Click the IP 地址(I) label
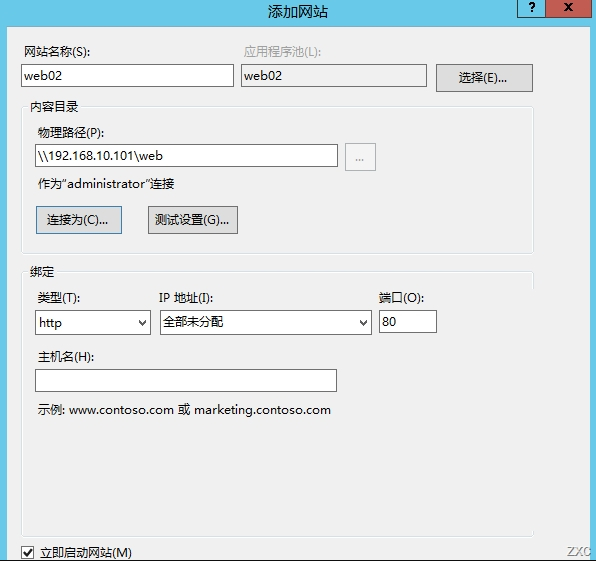596x561 pixels. pos(186,298)
